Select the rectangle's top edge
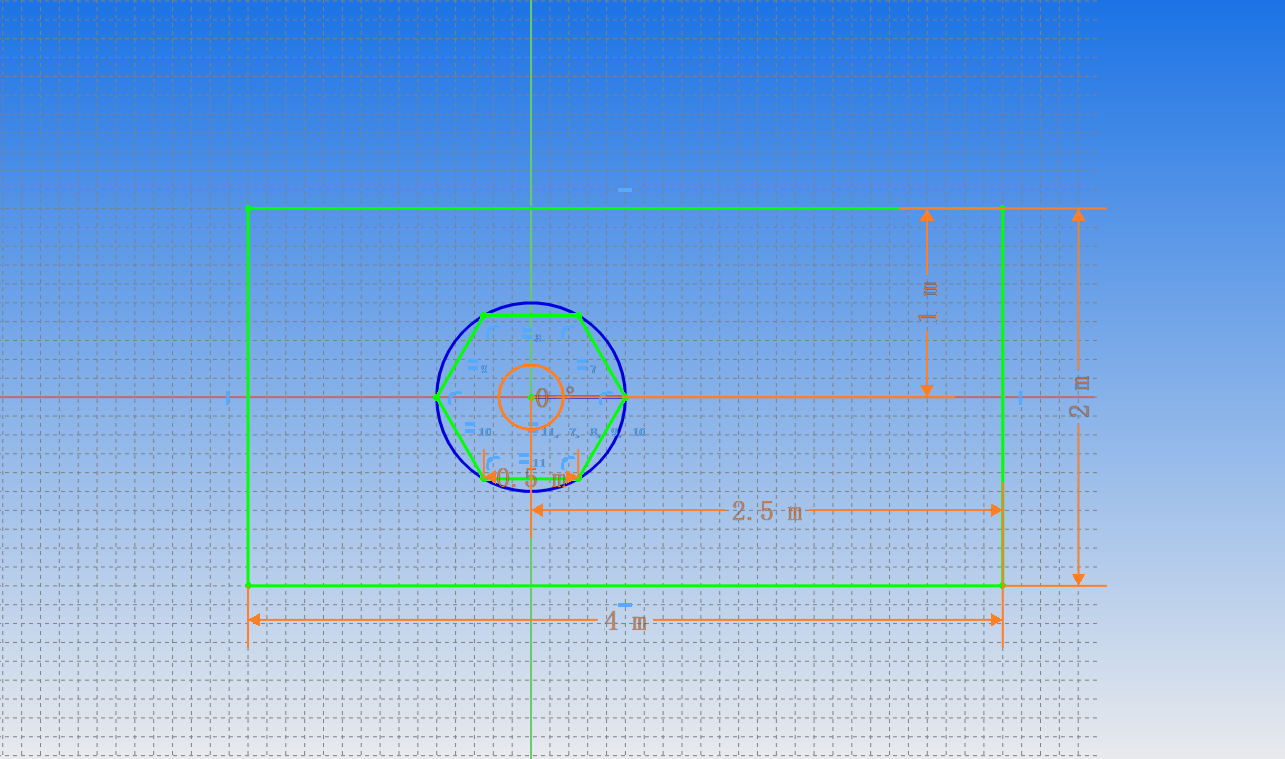This screenshot has width=1285, height=759. tap(625, 208)
